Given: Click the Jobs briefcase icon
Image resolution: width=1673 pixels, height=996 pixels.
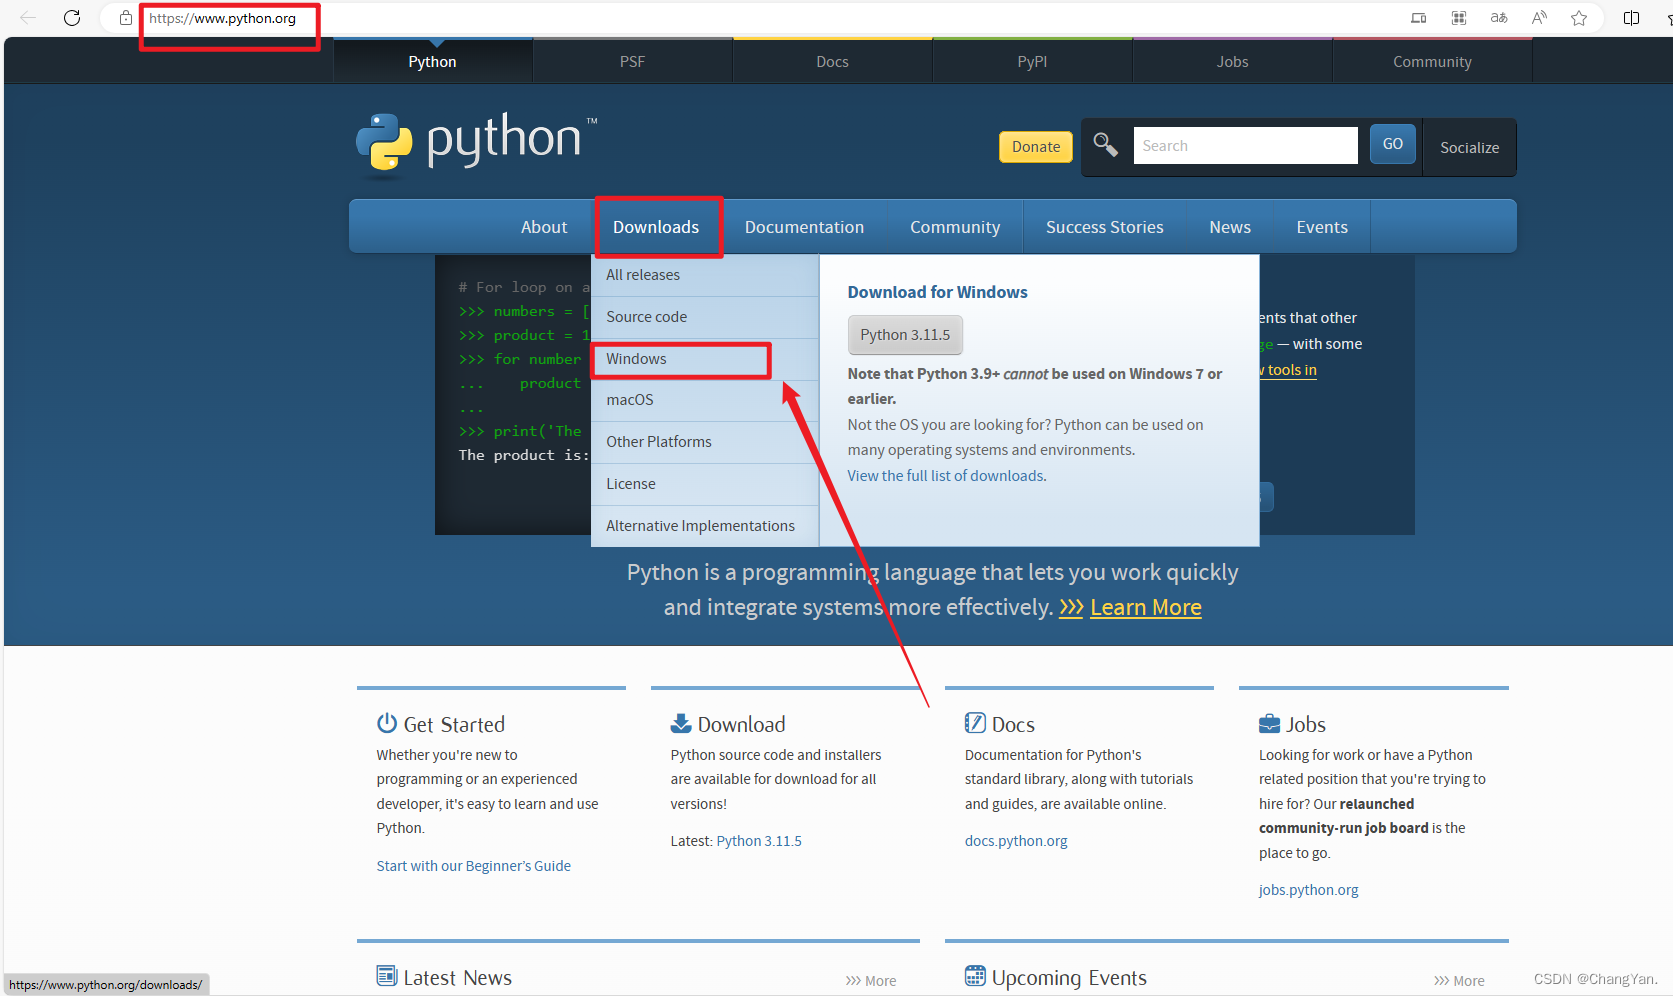Looking at the screenshot, I should [1269, 723].
